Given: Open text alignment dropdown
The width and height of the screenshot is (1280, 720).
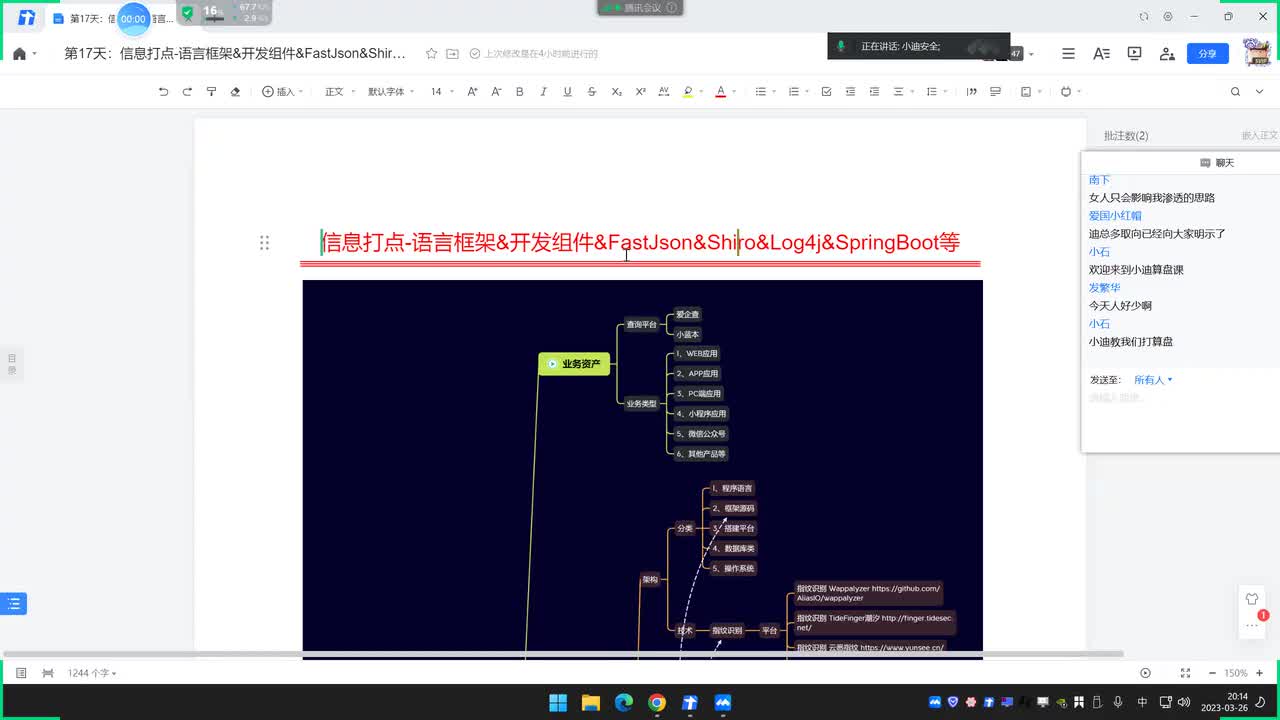Looking at the screenshot, I should click(x=902, y=91).
